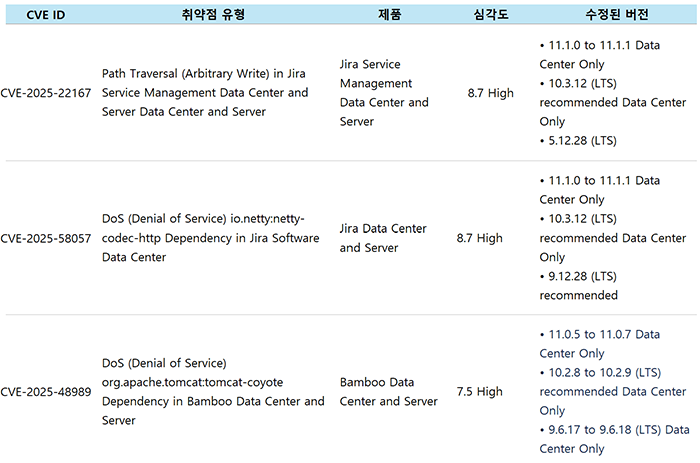The height and width of the screenshot is (463, 700).
Task: Select the CVE-2025-48989 identifier
Action: [x=46, y=391]
